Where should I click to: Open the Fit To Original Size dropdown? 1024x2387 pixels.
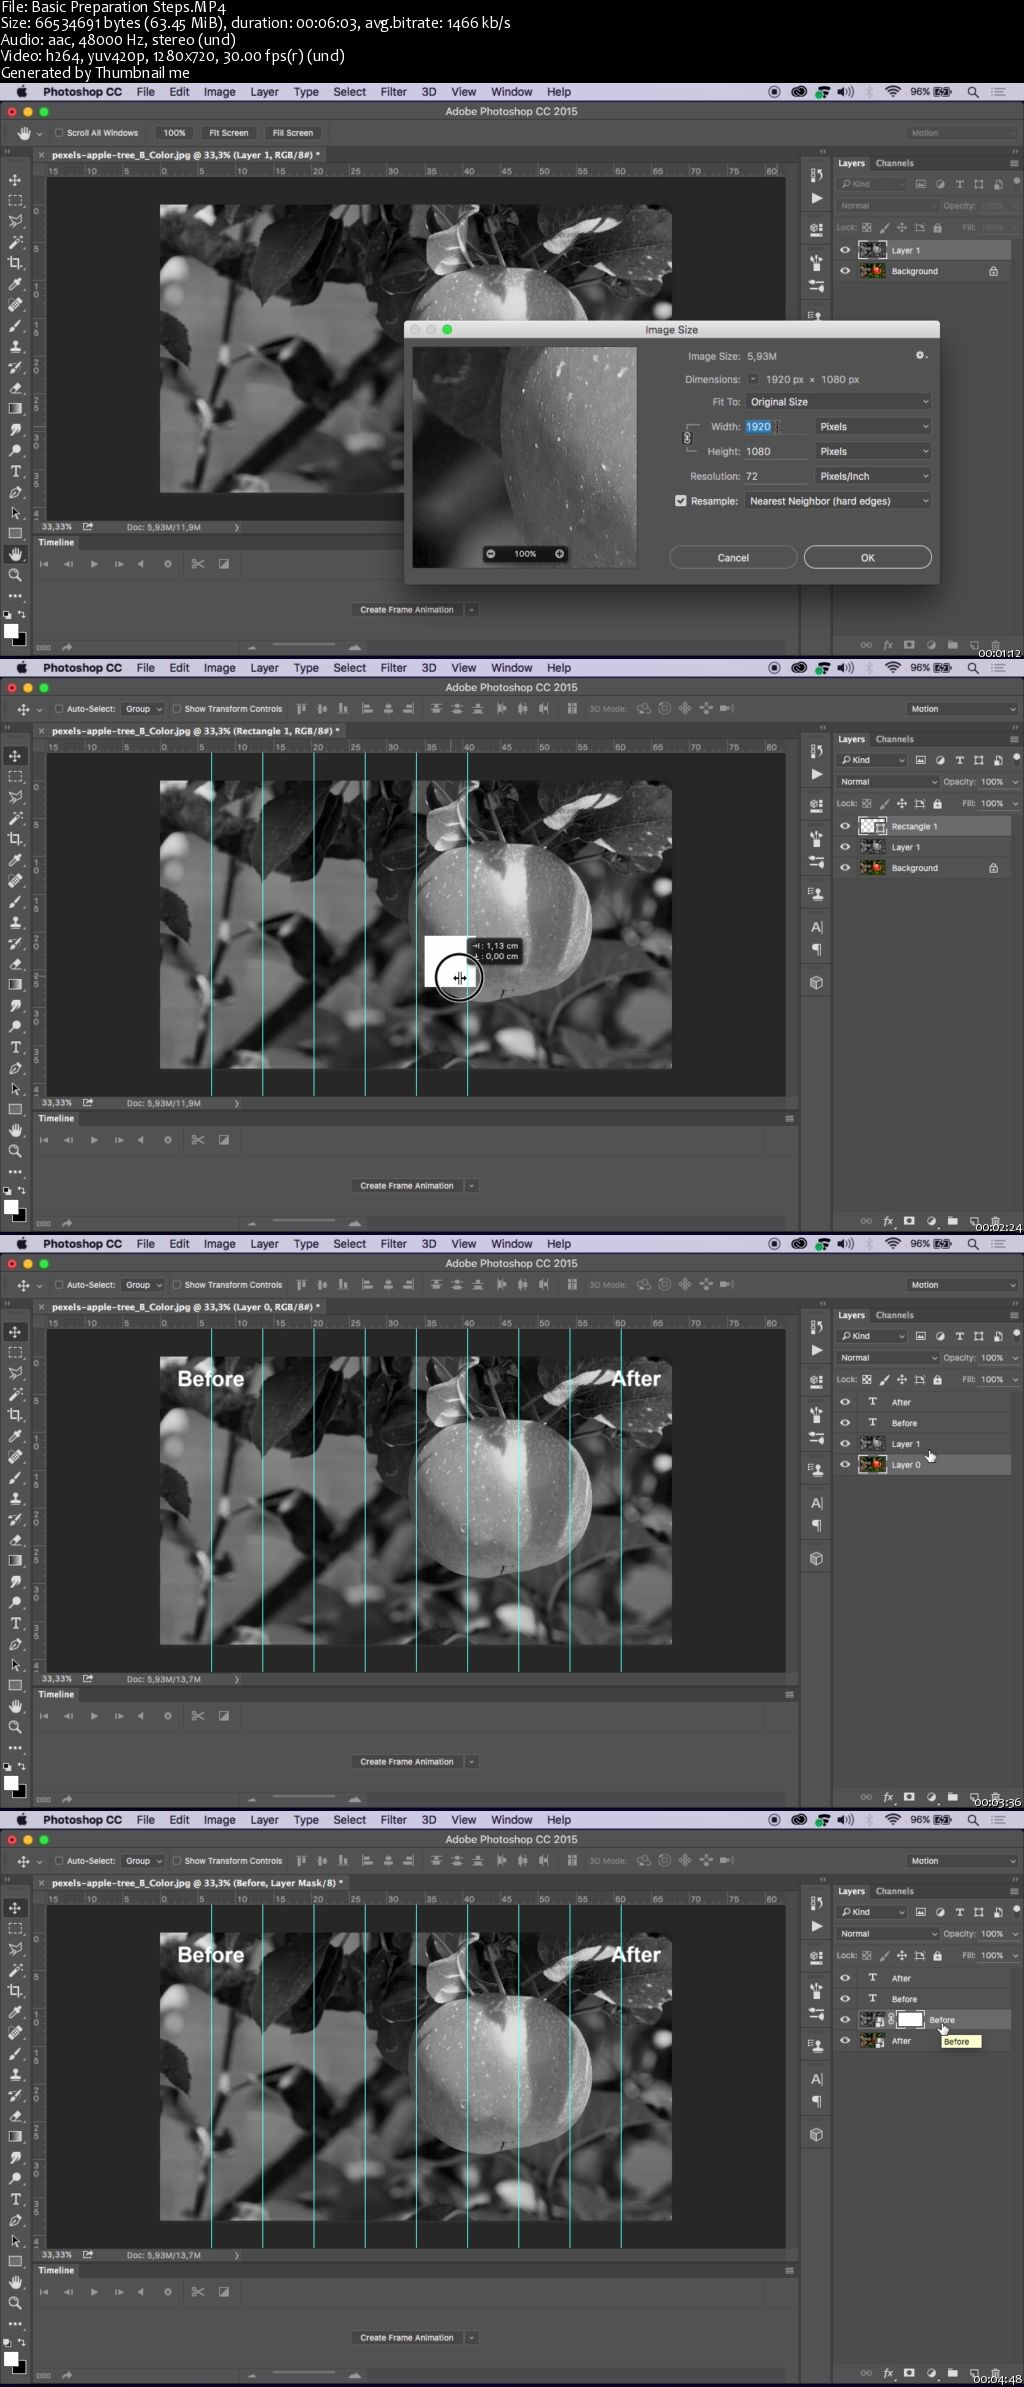(x=838, y=402)
